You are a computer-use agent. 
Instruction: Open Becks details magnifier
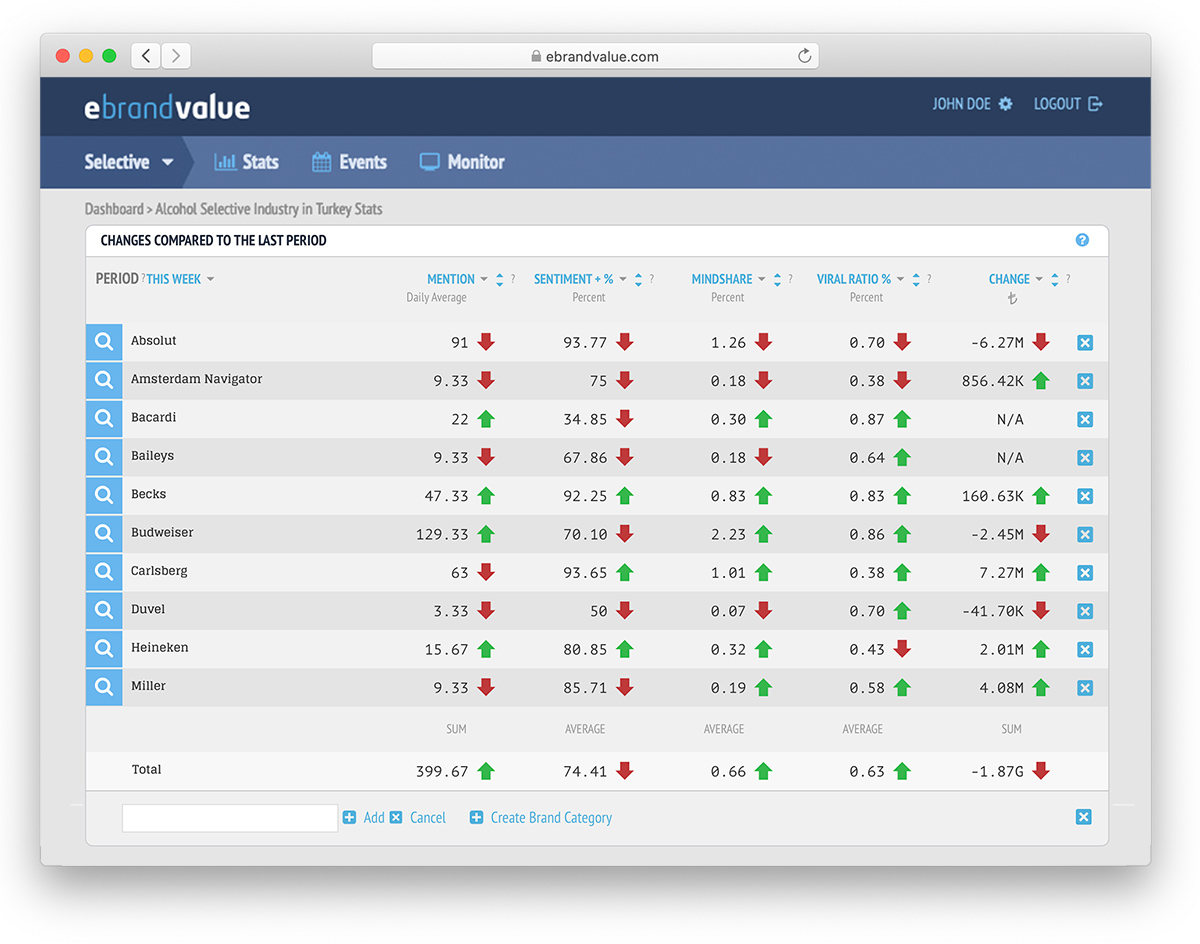pyautogui.click(x=104, y=496)
